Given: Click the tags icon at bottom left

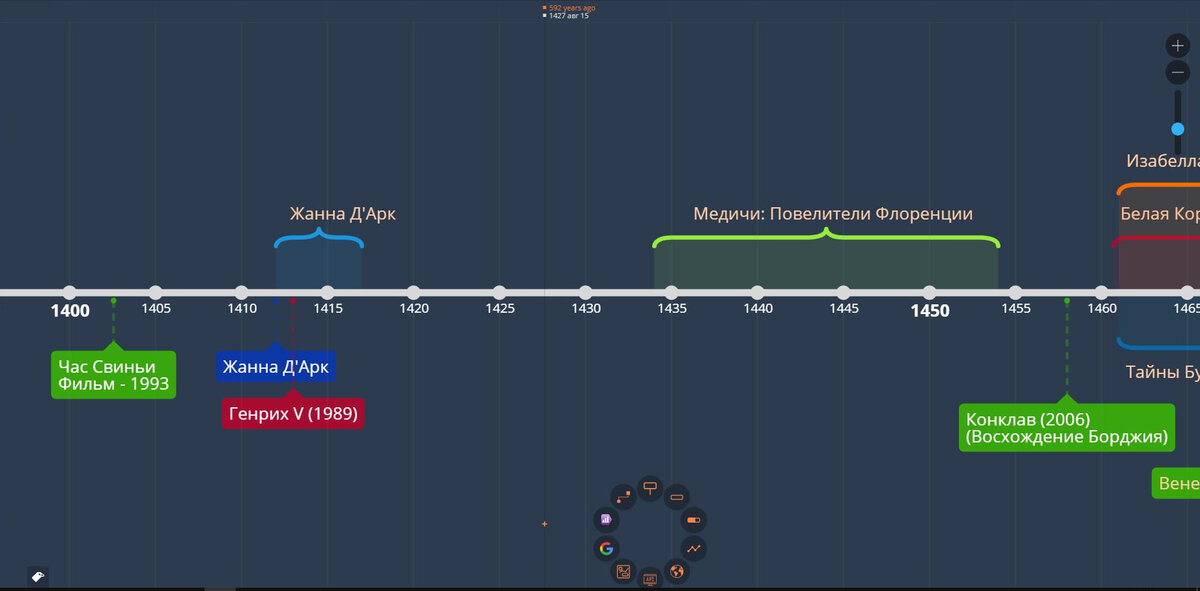Looking at the screenshot, I should [x=37, y=577].
